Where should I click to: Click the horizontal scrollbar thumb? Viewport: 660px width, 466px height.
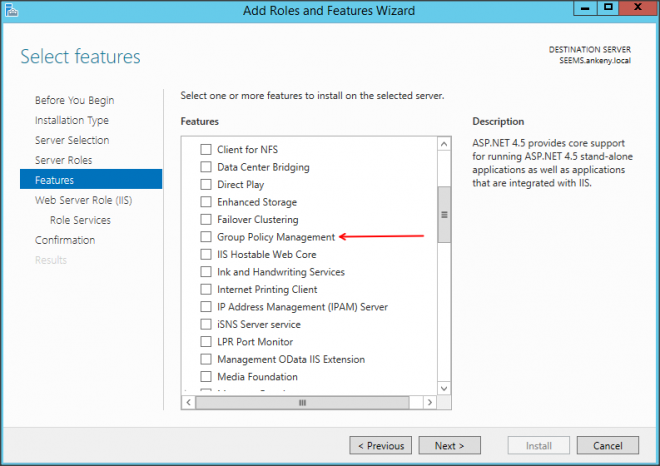coord(301,402)
